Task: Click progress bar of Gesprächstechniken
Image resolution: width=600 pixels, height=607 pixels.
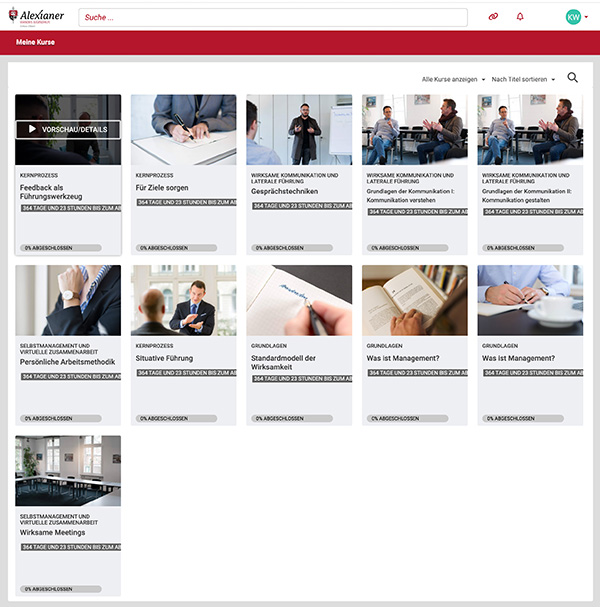Action: [x=292, y=248]
